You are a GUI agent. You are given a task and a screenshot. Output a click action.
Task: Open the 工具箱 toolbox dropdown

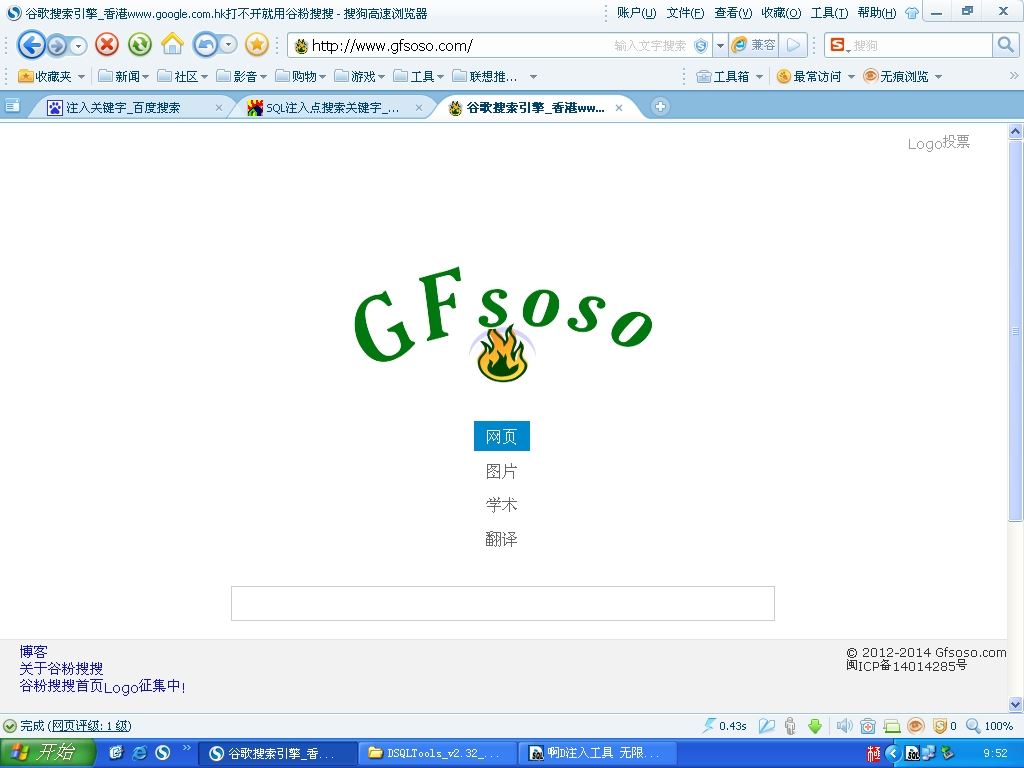[729, 76]
